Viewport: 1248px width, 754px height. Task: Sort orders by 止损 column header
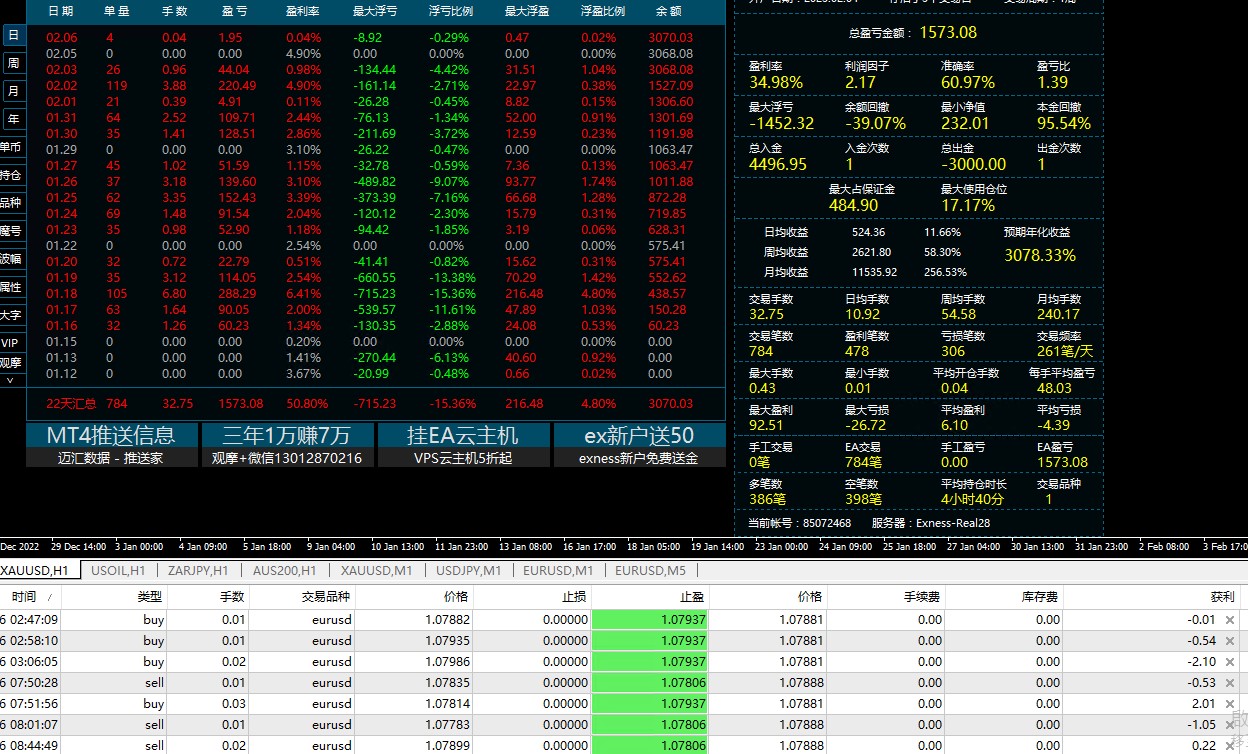[x=533, y=596]
